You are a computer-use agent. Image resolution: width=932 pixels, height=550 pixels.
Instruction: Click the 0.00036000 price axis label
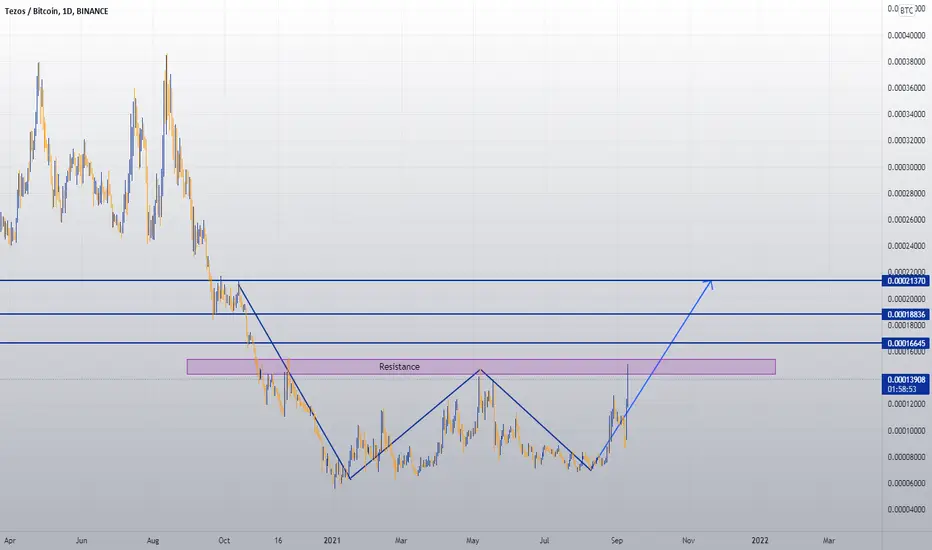click(x=906, y=88)
